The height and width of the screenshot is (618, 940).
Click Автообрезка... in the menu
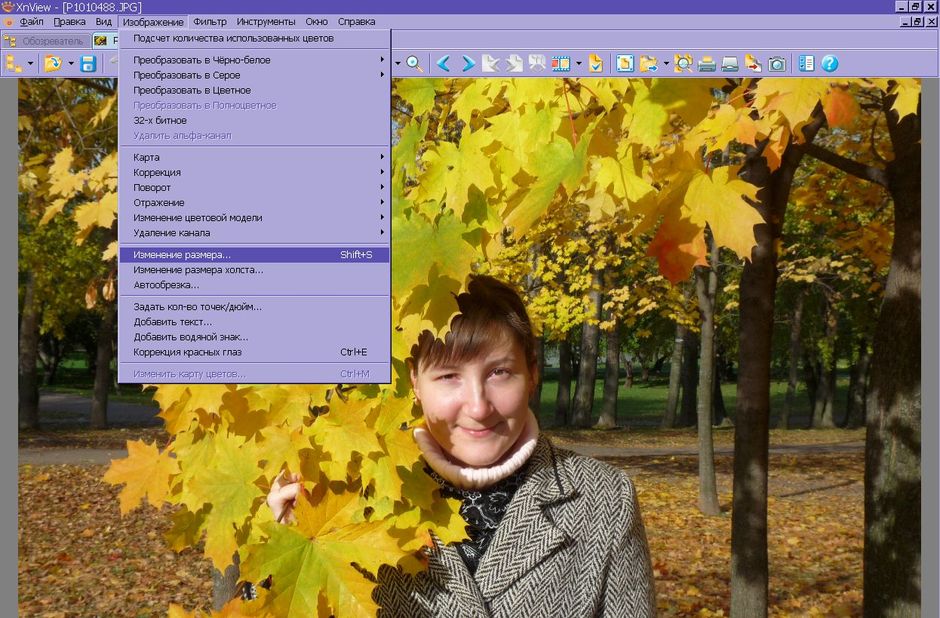pyautogui.click(x=166, y=285)
